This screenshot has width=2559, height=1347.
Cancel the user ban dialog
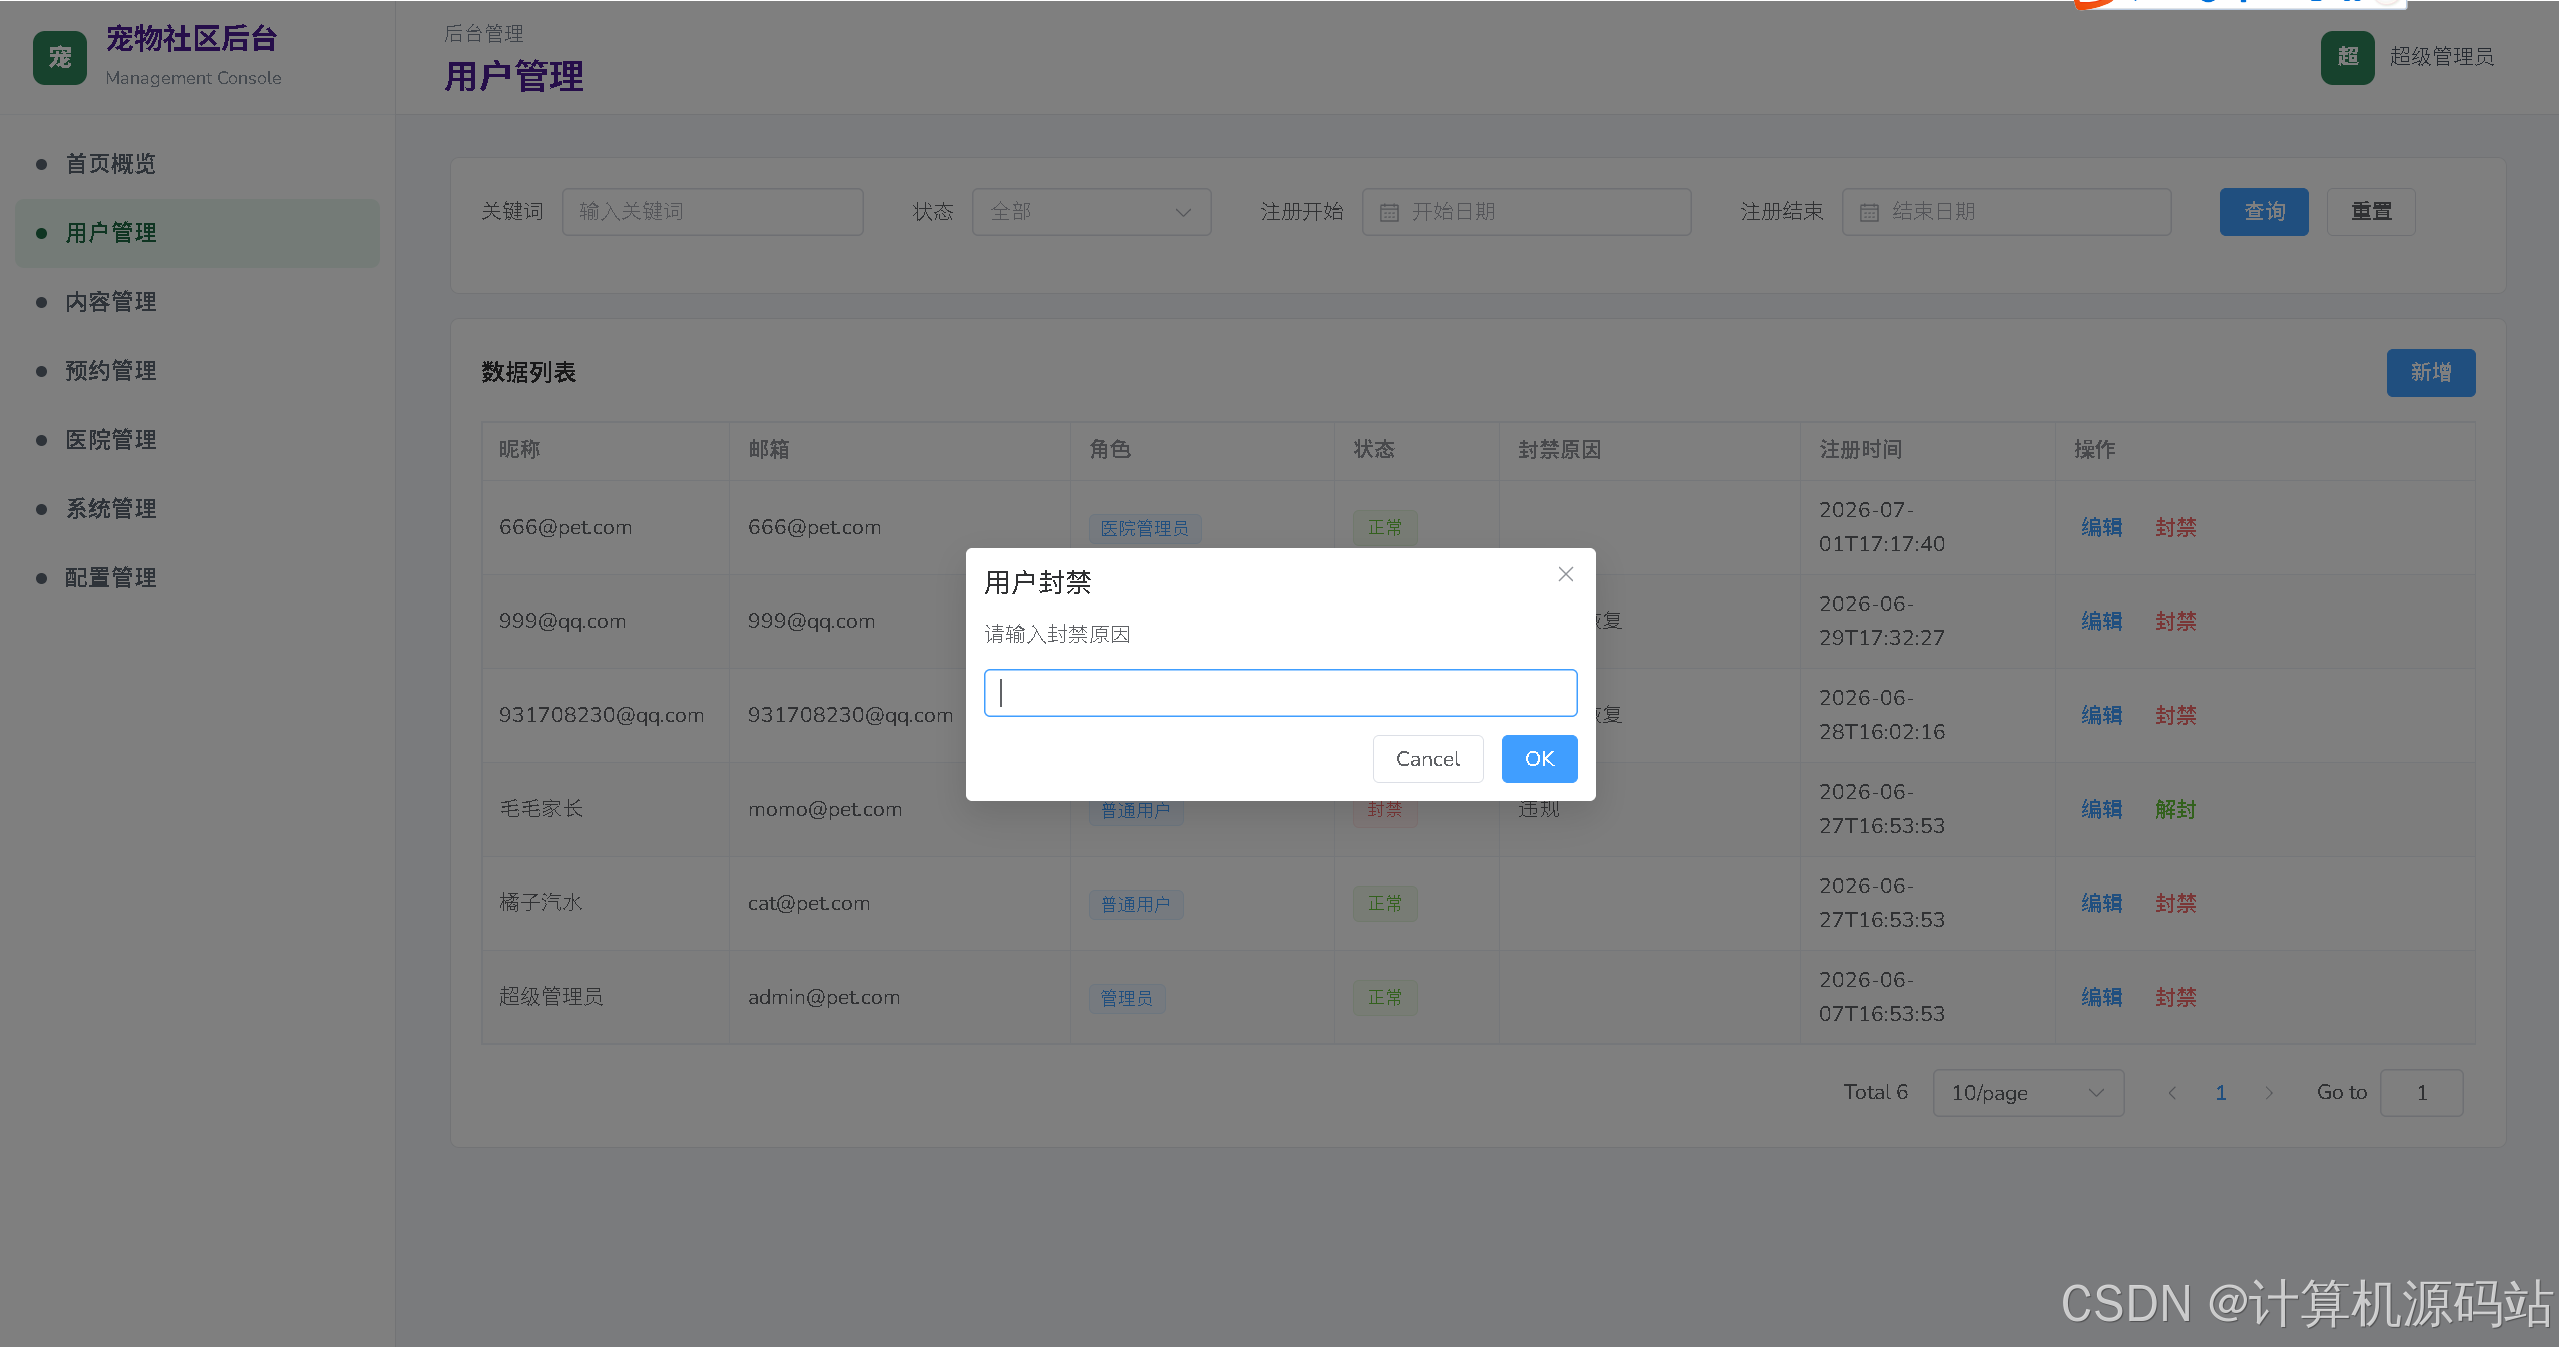tap(1427, 759)
